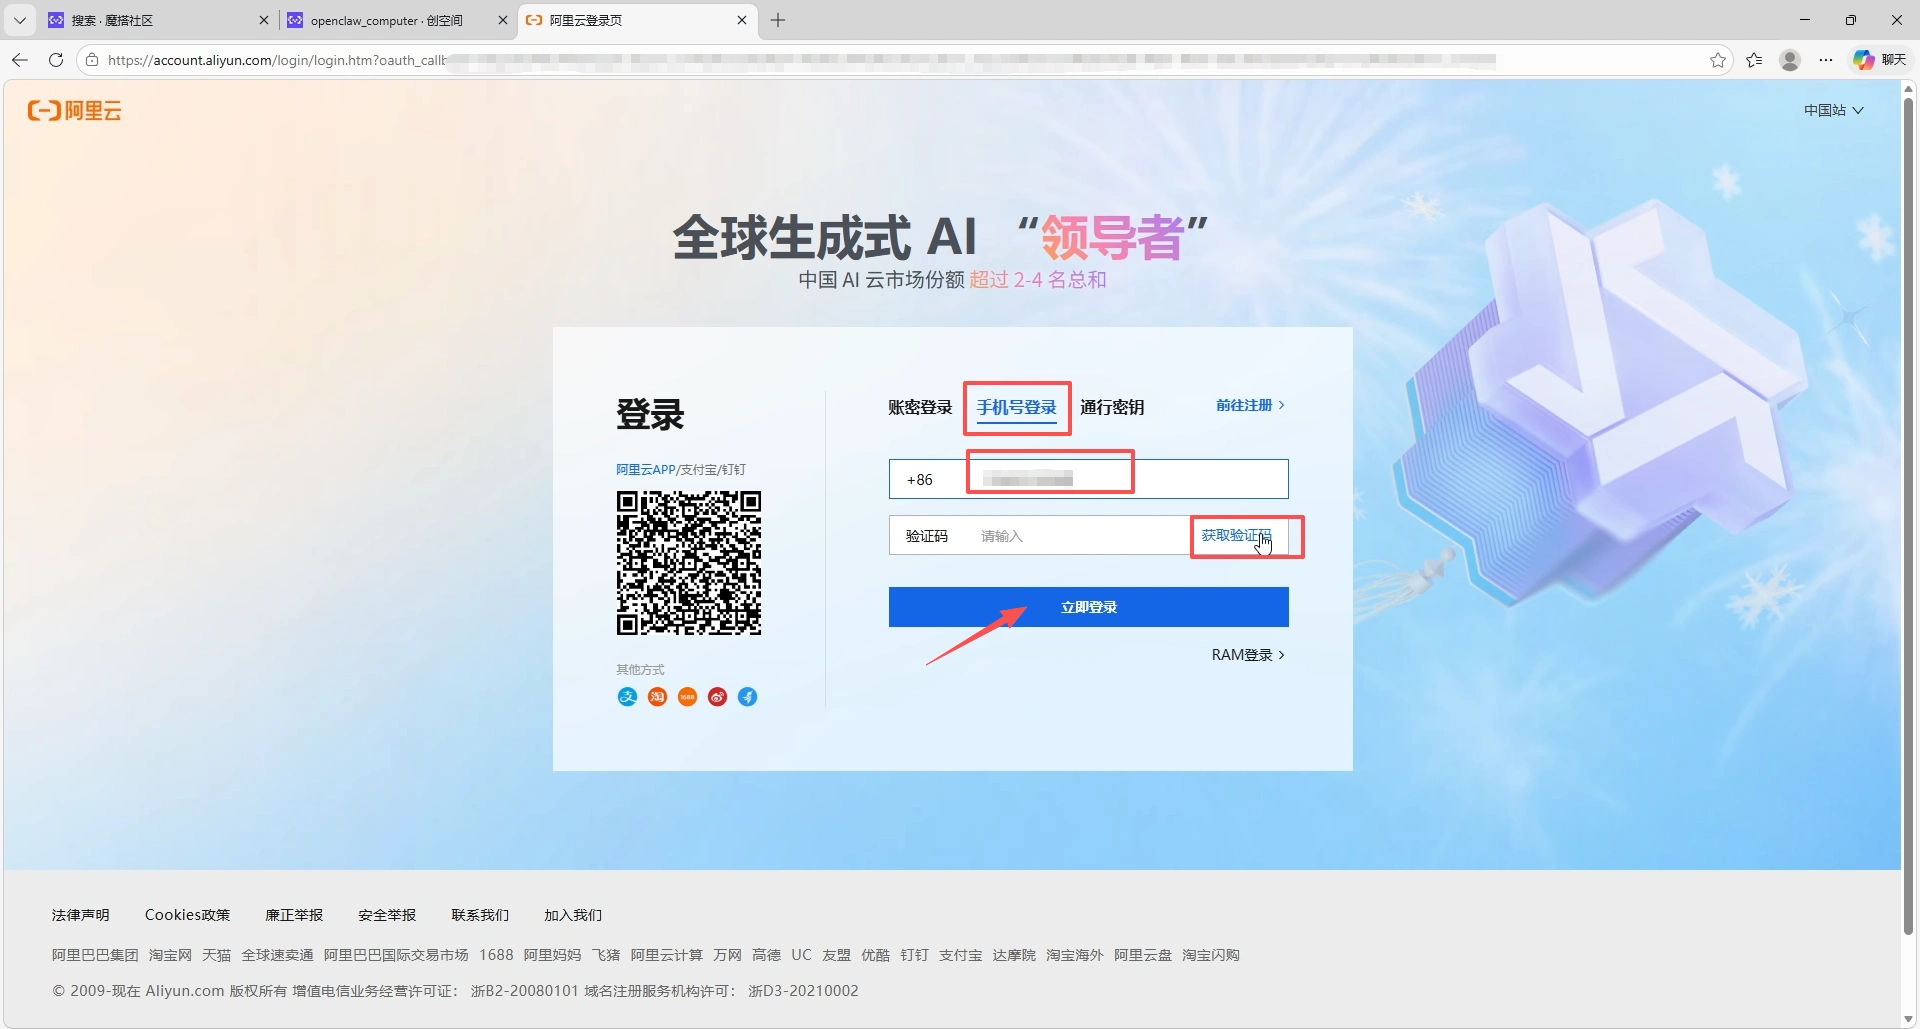Select the 通行密钥 login tab
The height and width of the screenshot is (1029, 1920).
(x=1112, y=407)
